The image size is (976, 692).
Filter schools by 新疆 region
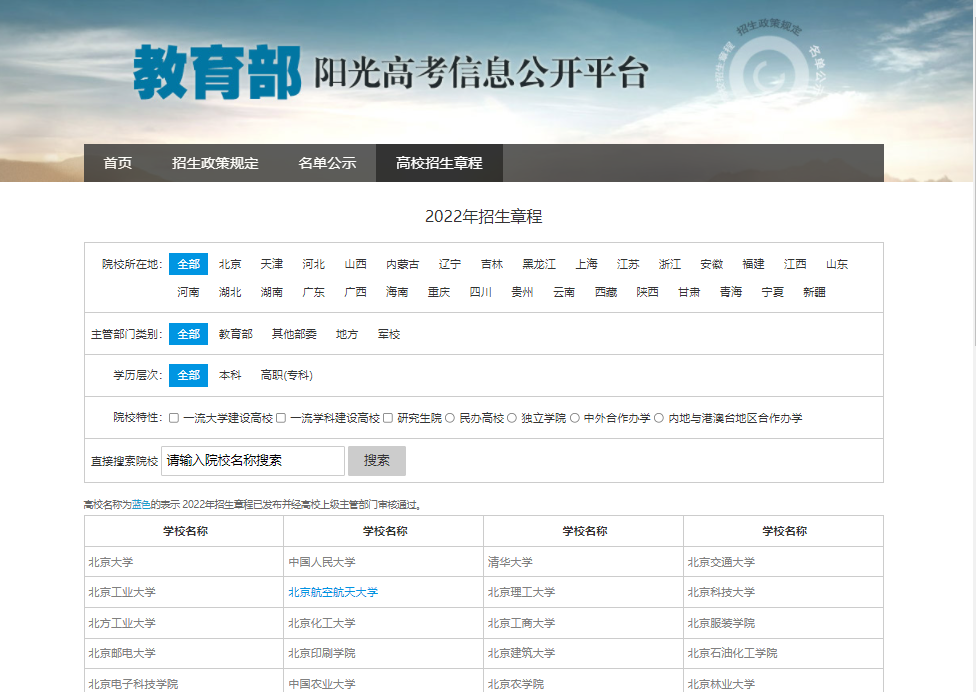point(814,292)
